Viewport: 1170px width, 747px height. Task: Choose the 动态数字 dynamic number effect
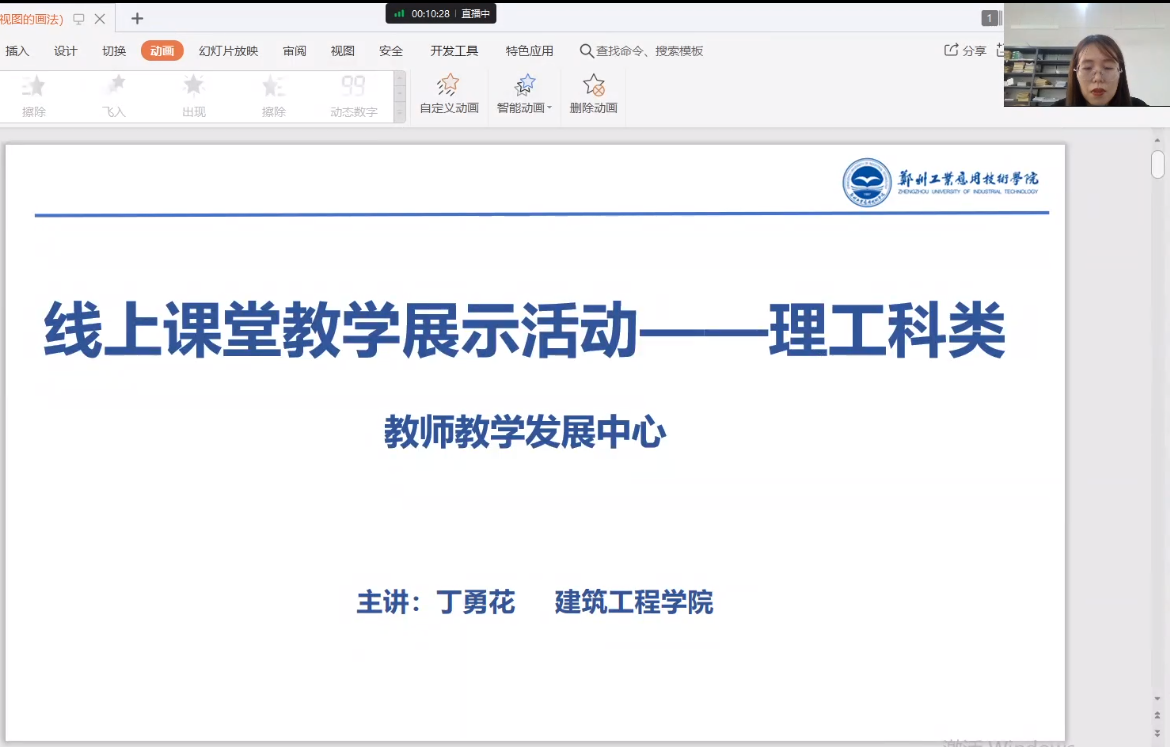(x=354, y=96)
